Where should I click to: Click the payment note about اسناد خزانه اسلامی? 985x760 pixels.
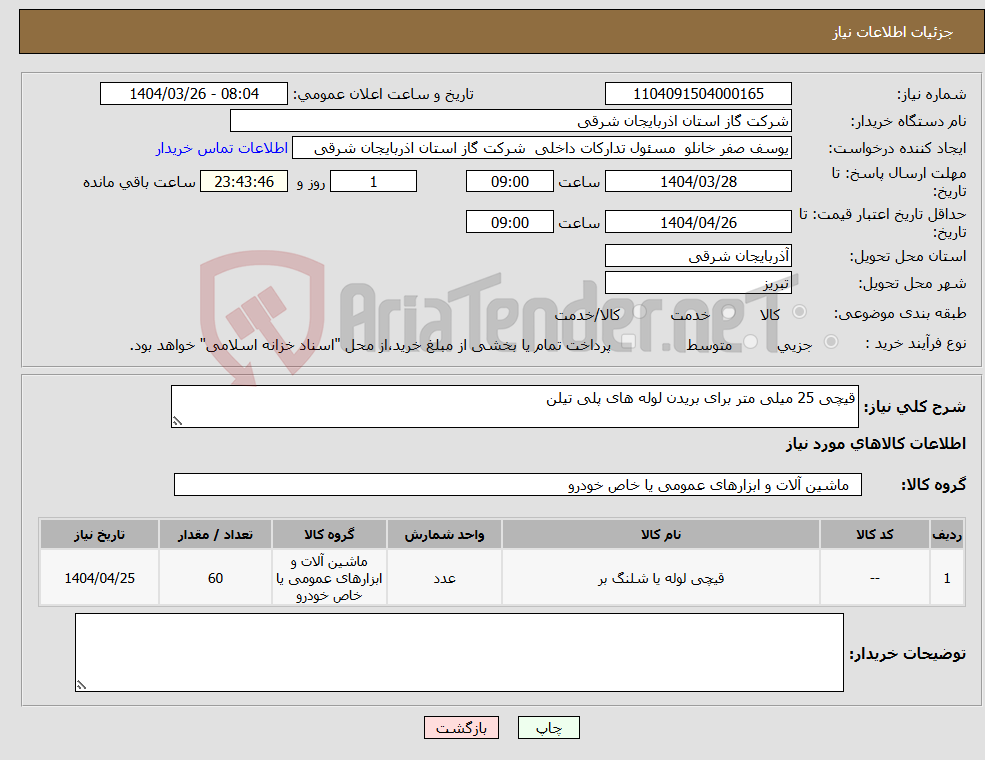coord(370,345)
